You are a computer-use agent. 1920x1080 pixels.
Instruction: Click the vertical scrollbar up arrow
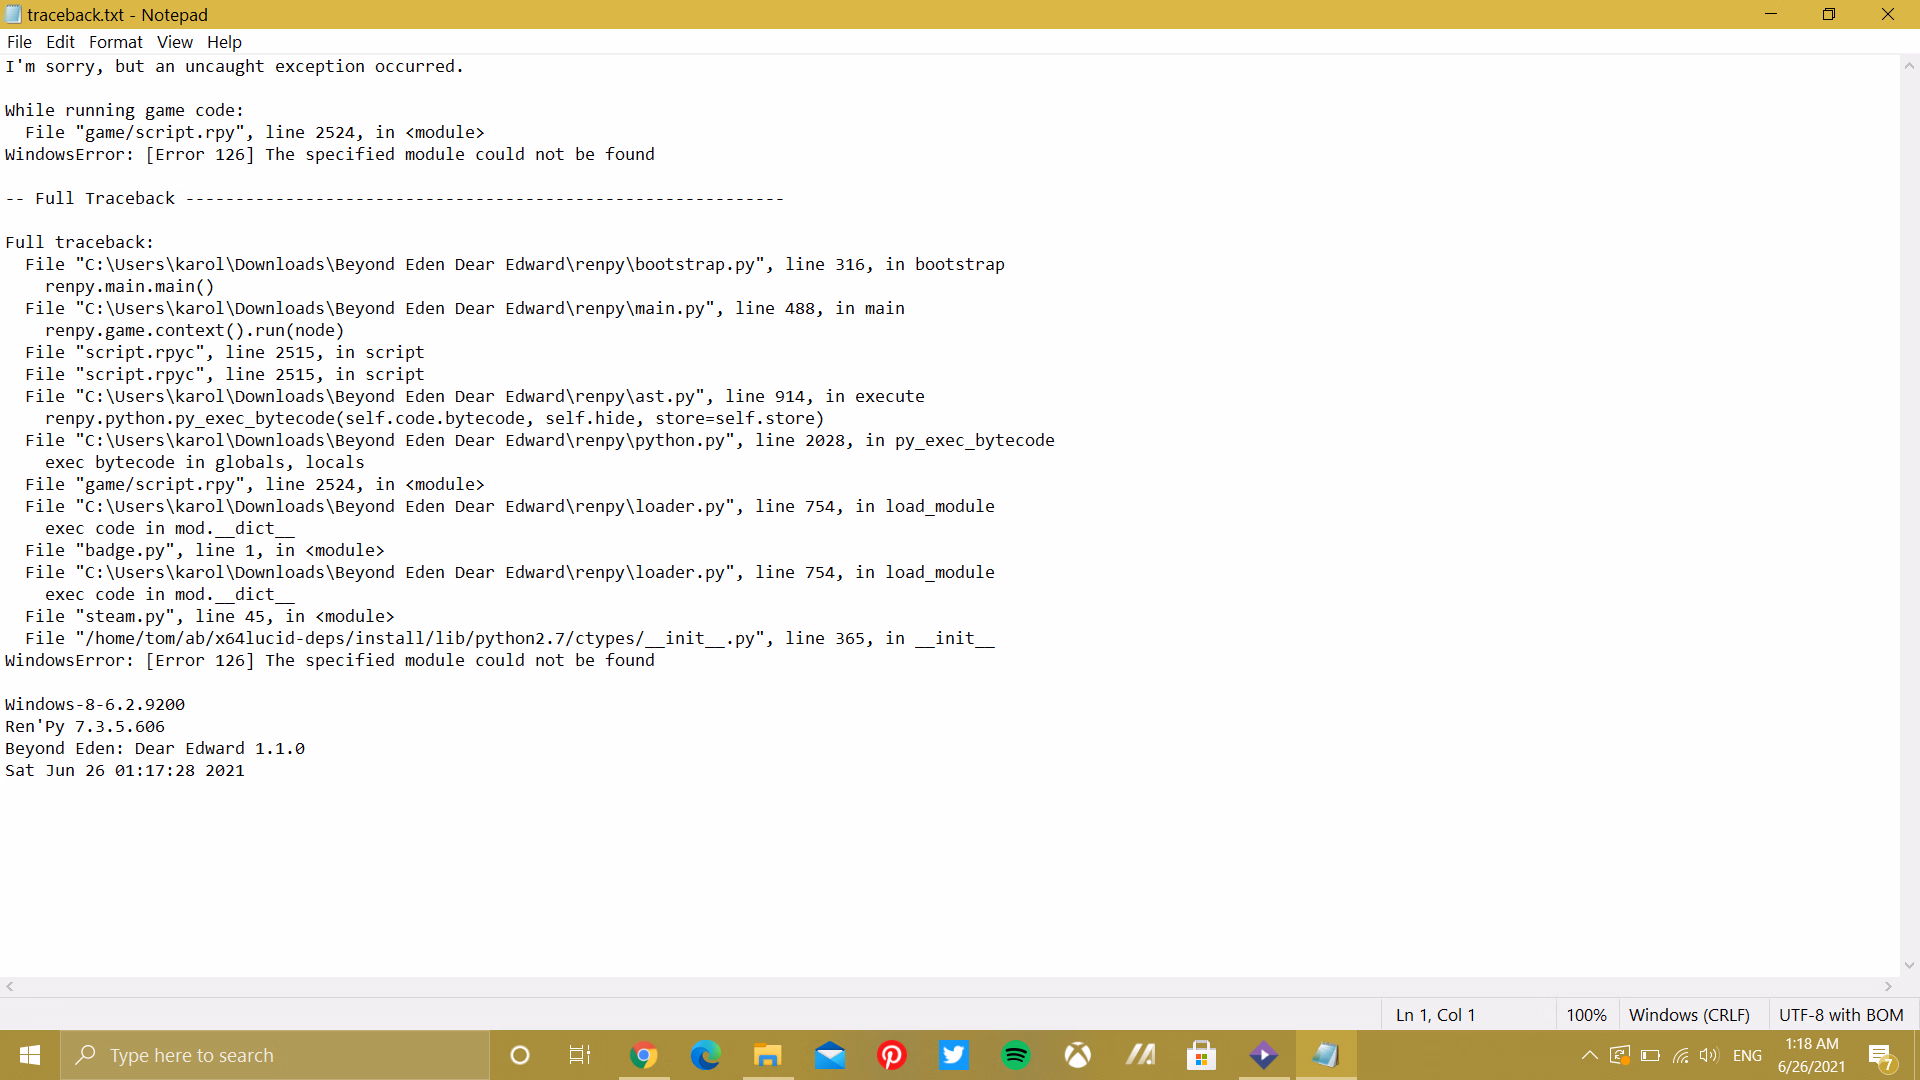1909,66
